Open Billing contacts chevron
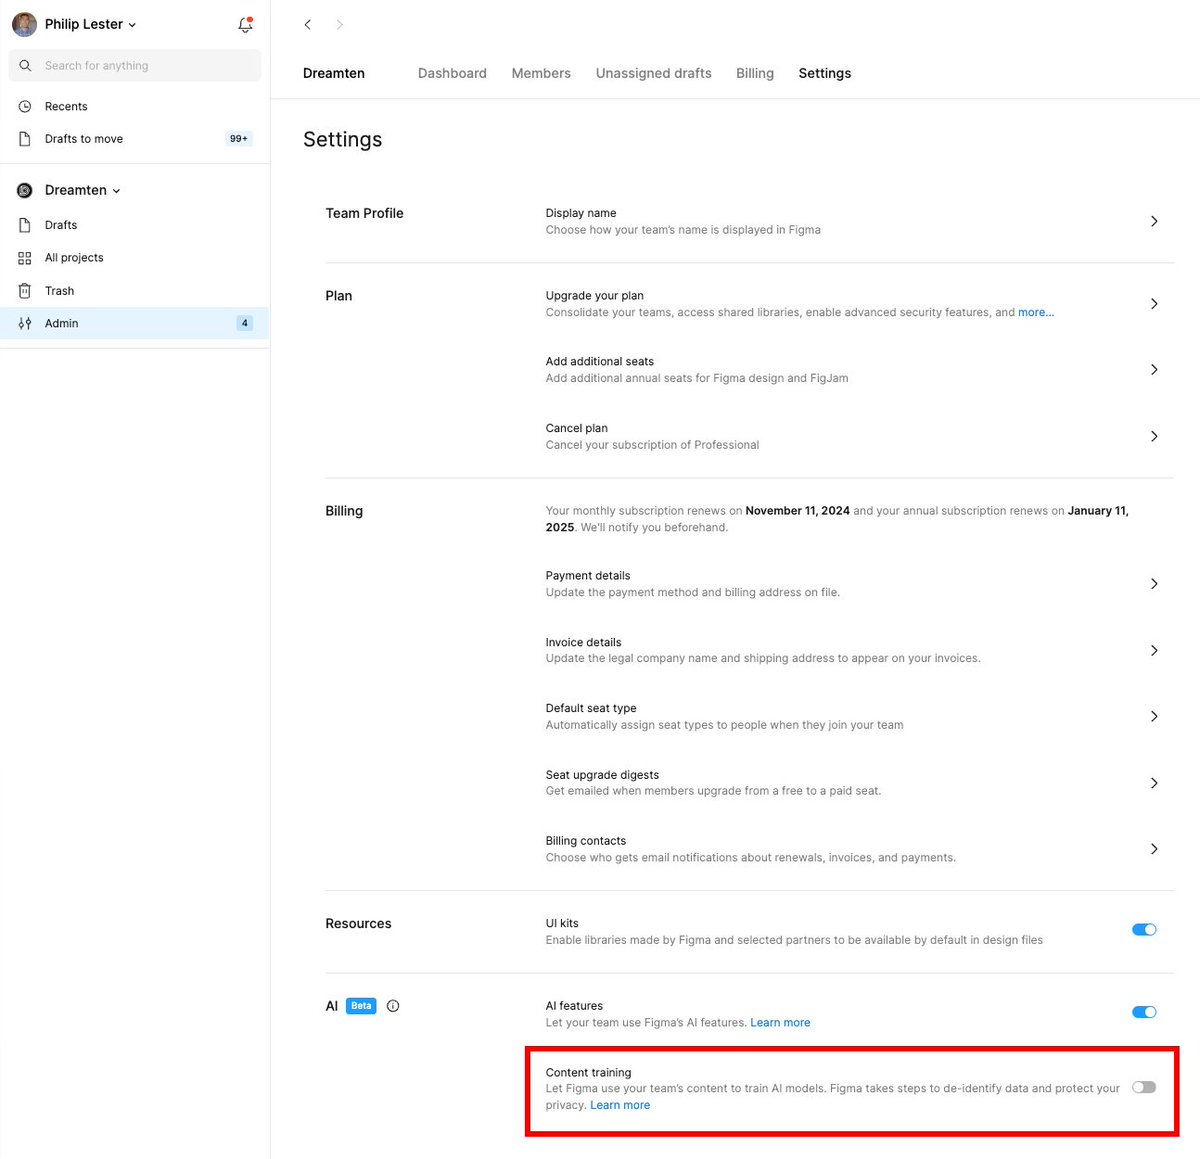 coord(1154,849)
